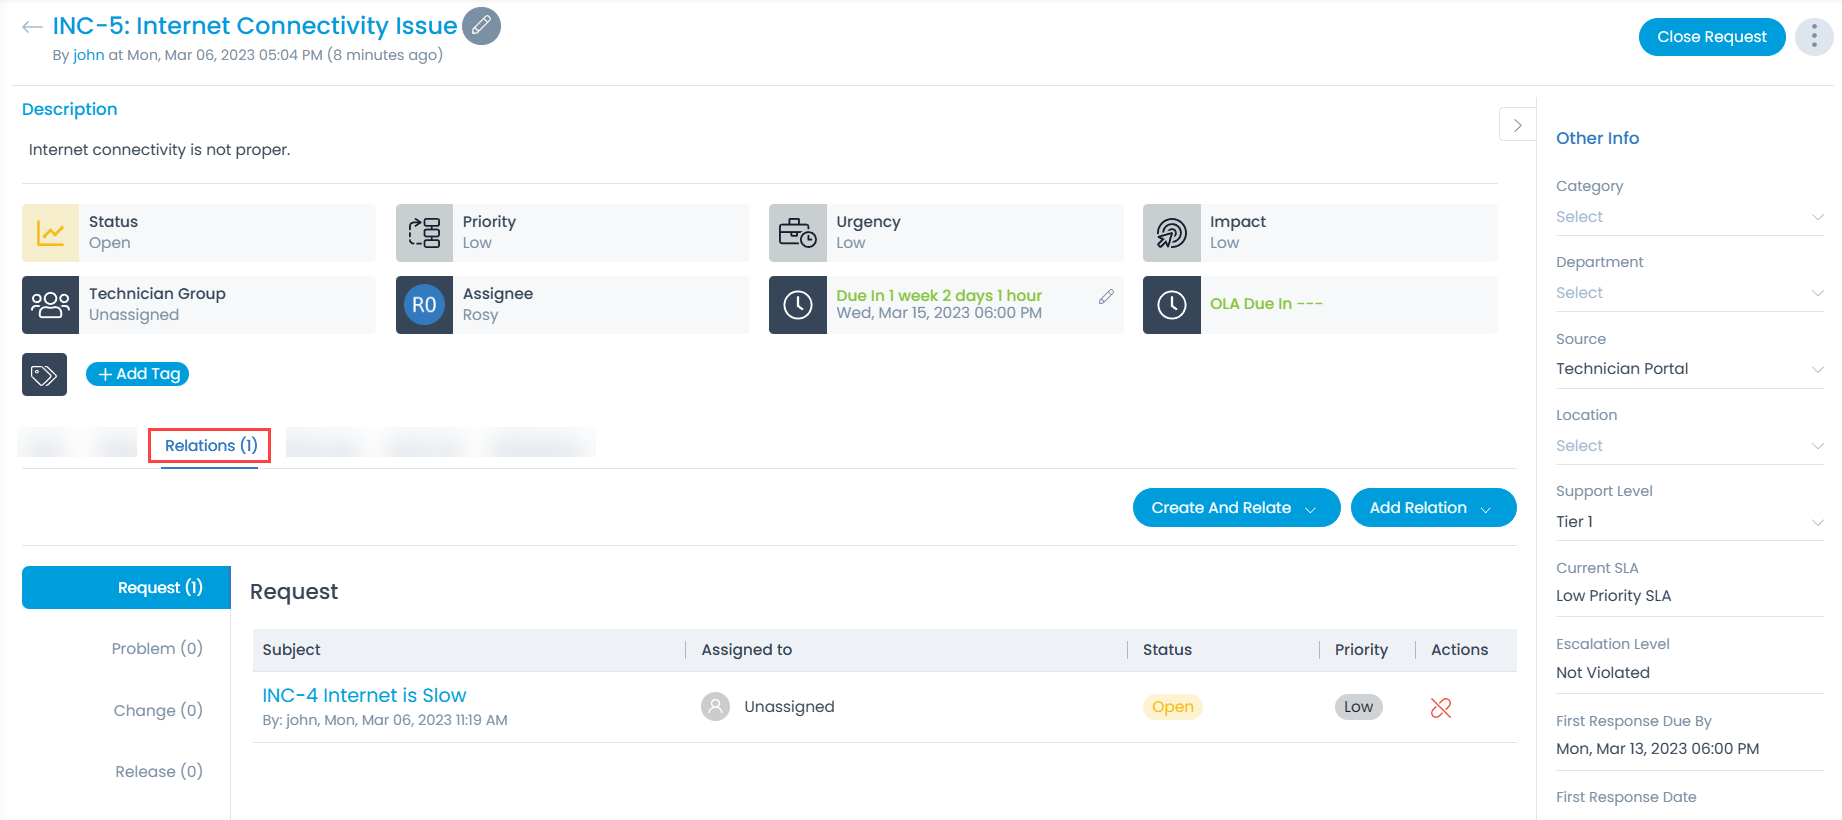
Task: Select the Change (0) relation tab
Action: [158, 711]
